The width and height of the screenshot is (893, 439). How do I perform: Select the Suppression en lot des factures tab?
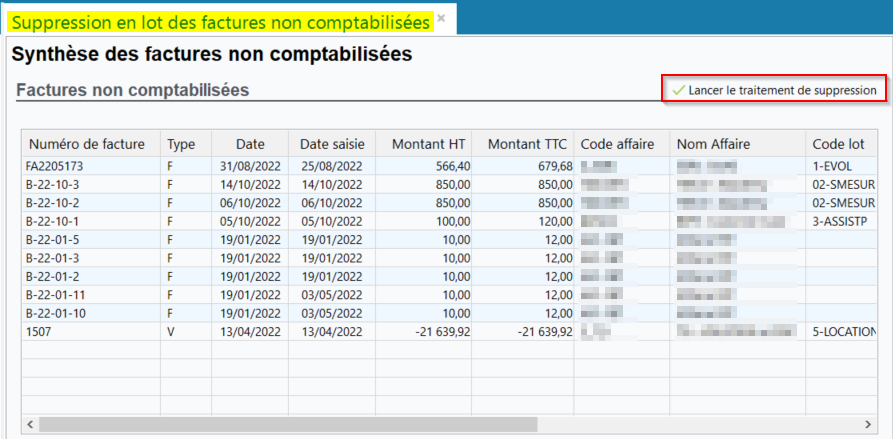(220, 19)
